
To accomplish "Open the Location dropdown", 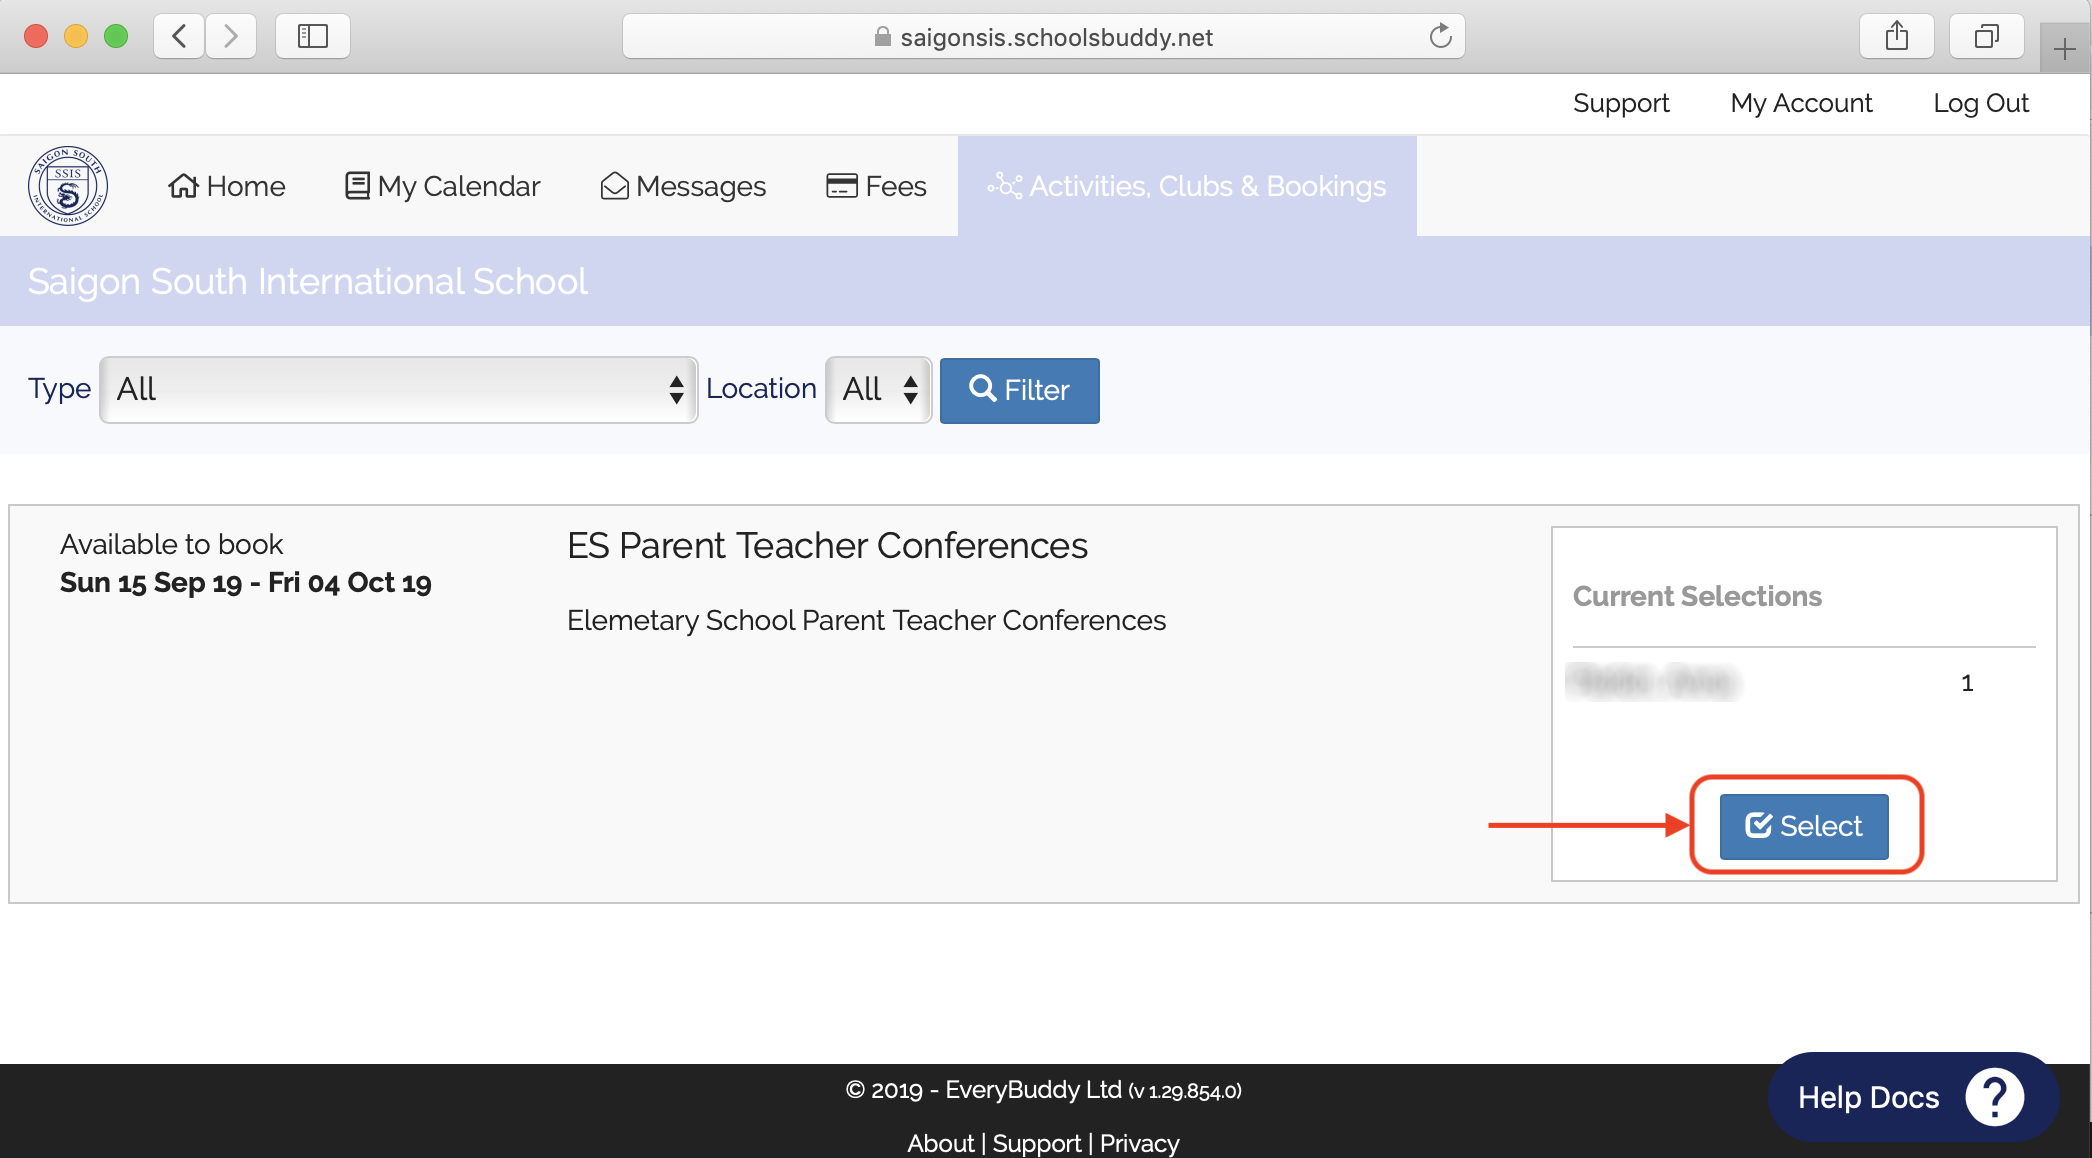I will [878, 389].
